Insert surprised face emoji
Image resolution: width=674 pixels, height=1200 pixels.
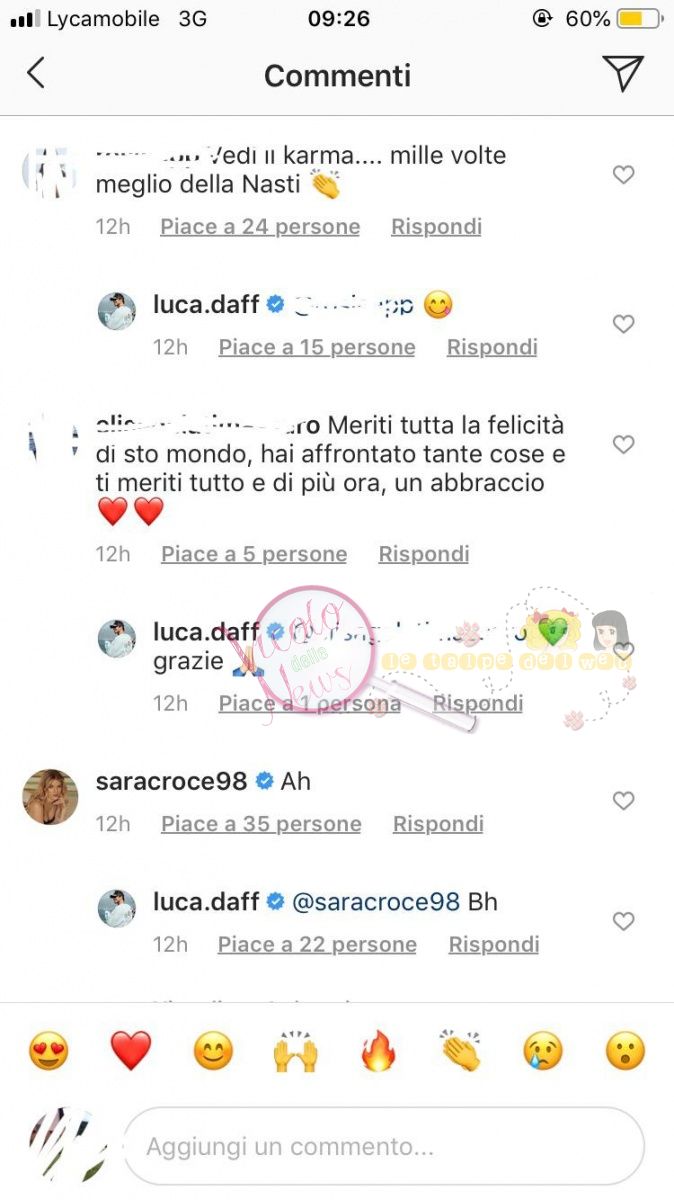click(625, 1051)
